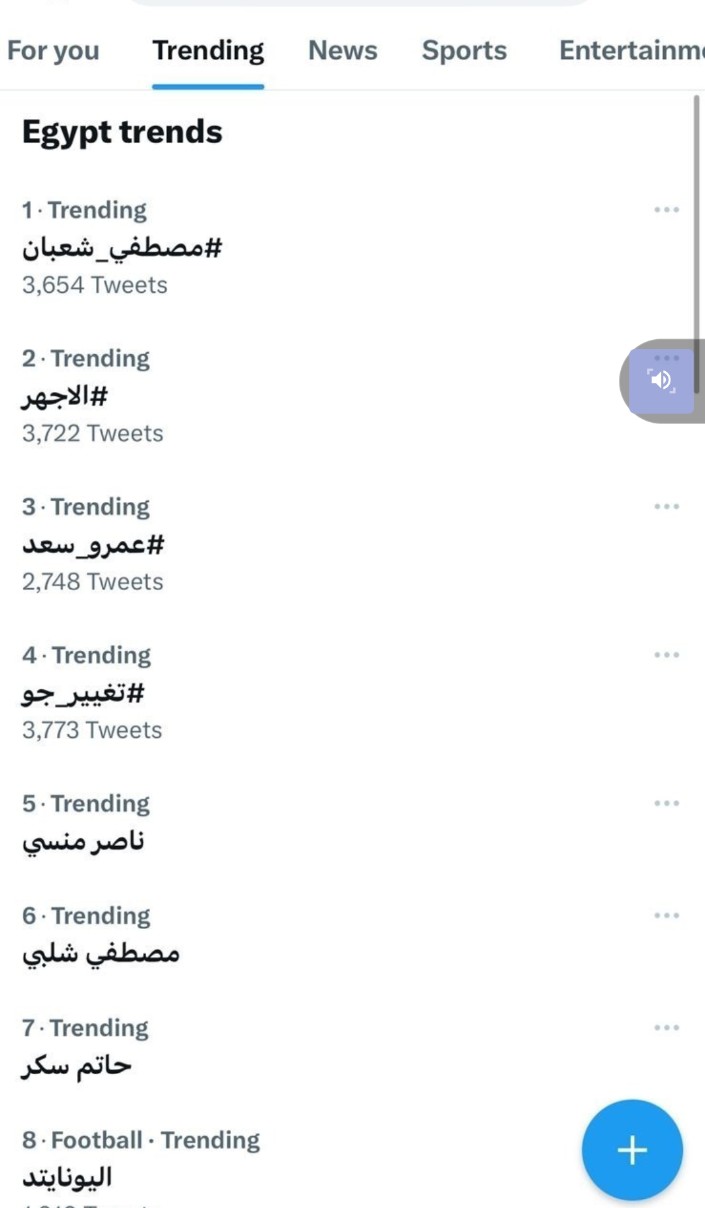Switch to the For you tab
The image size is (705, 1208).
click(53, 51)
